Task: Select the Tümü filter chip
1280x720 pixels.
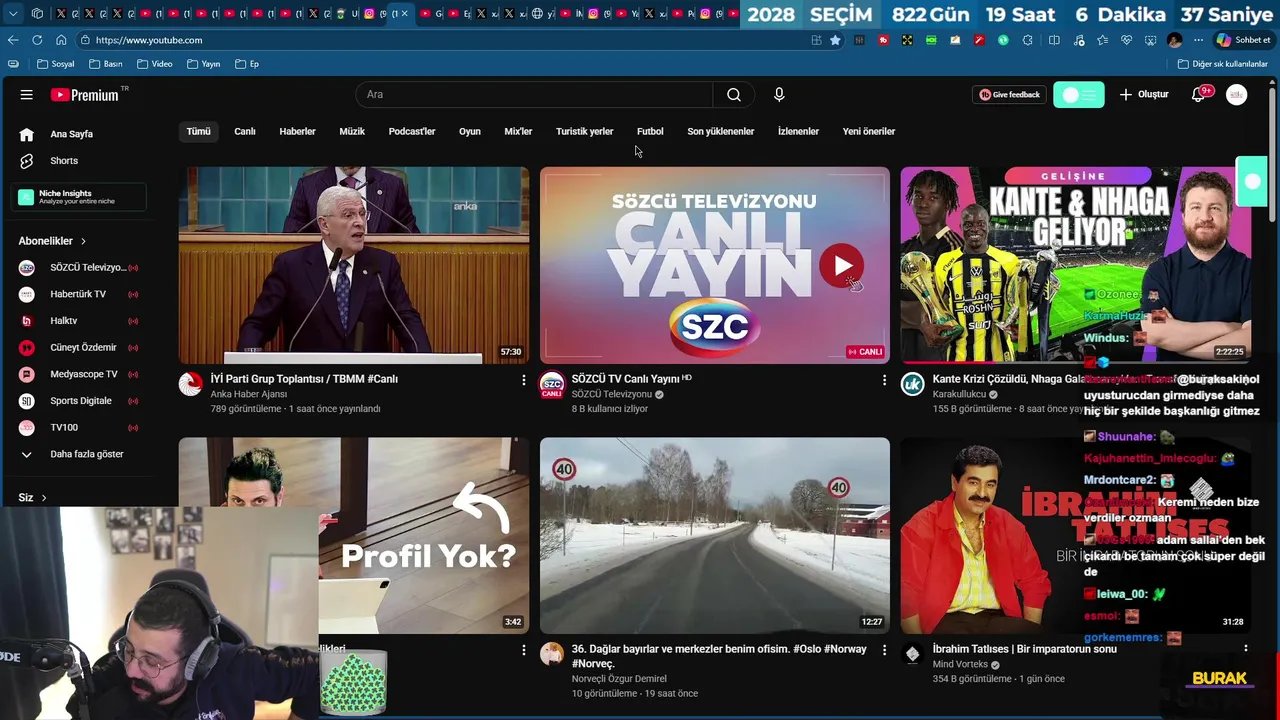Action: click(x=198, y=131)
